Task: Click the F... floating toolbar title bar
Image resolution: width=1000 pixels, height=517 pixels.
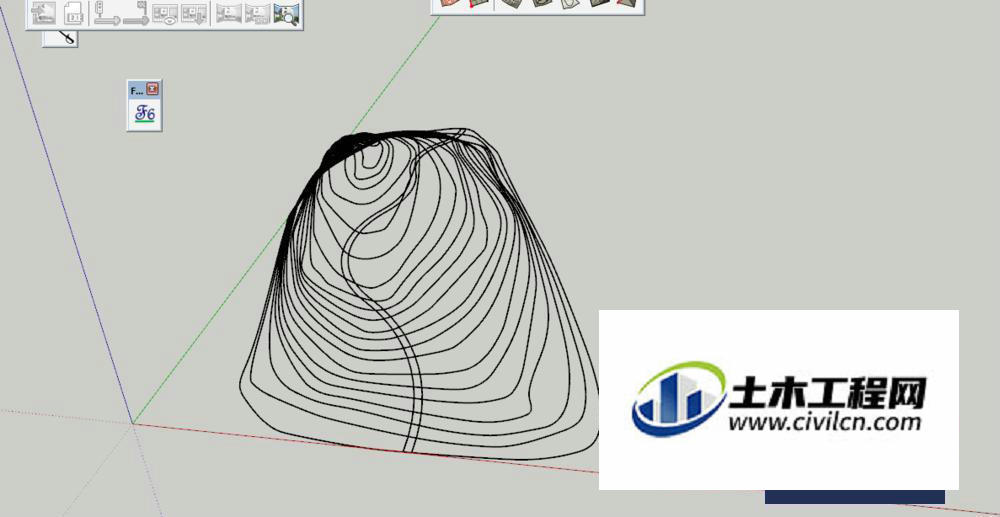Action: click(x=144, y=89)
